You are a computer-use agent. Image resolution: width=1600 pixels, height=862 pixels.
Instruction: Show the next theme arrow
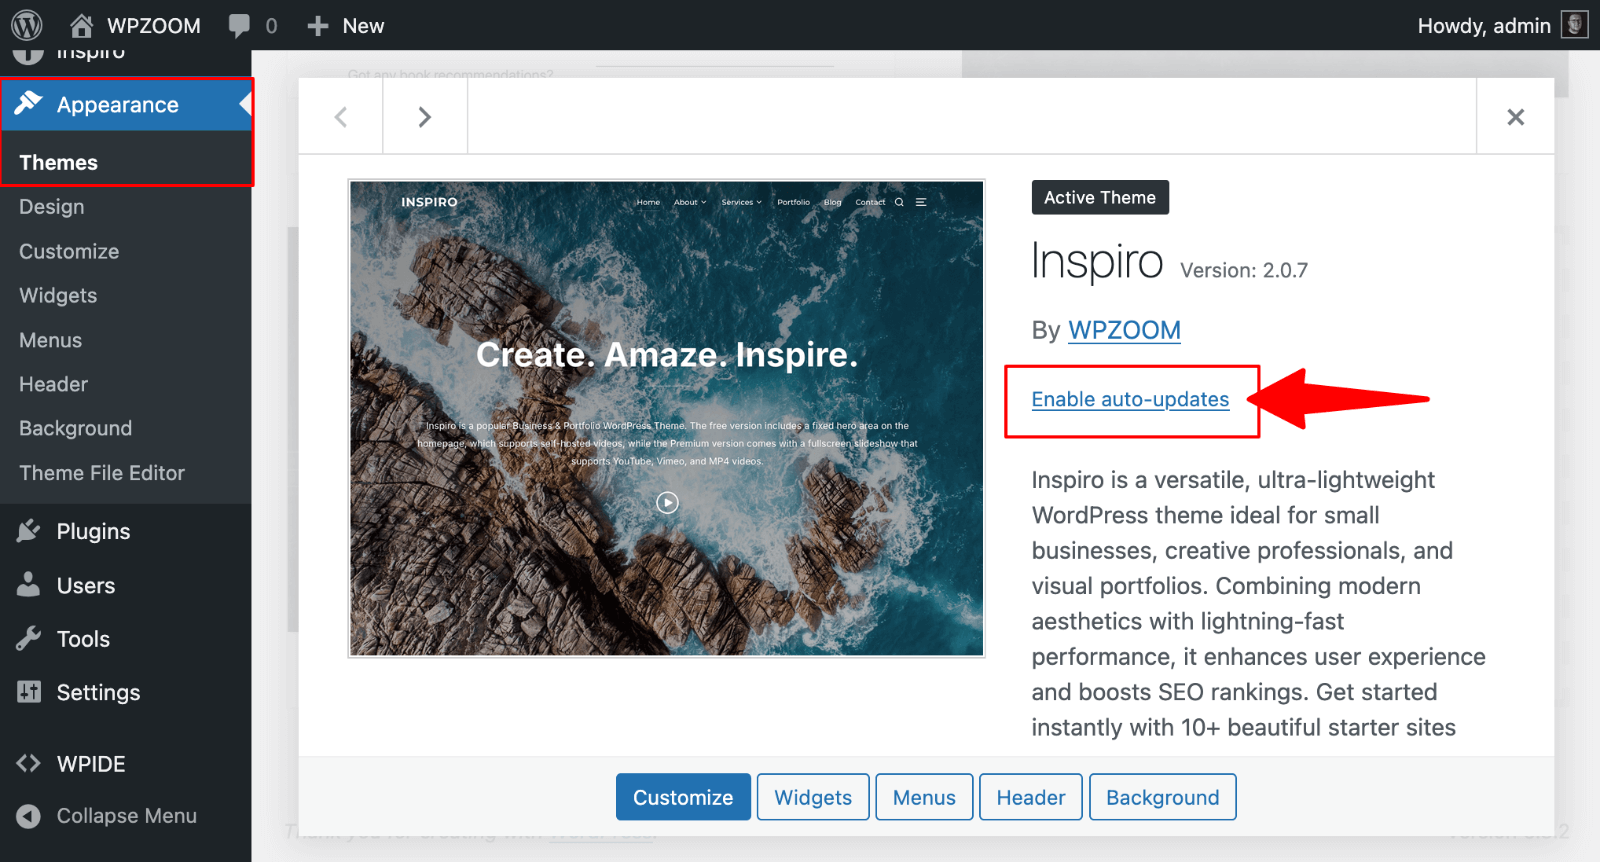coord(425,117)
